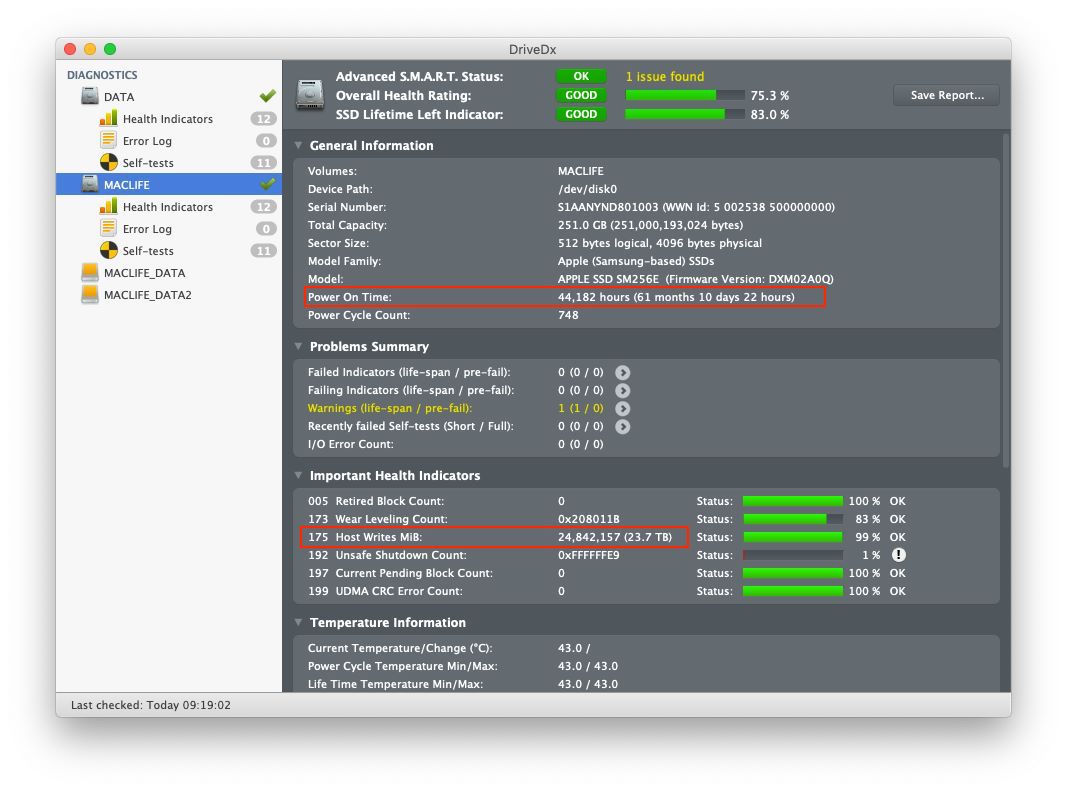Click the Error Log icon under MACLIFE
Image resolution: width=1067 pixels, height=791 pixels.
click(108, 229)
